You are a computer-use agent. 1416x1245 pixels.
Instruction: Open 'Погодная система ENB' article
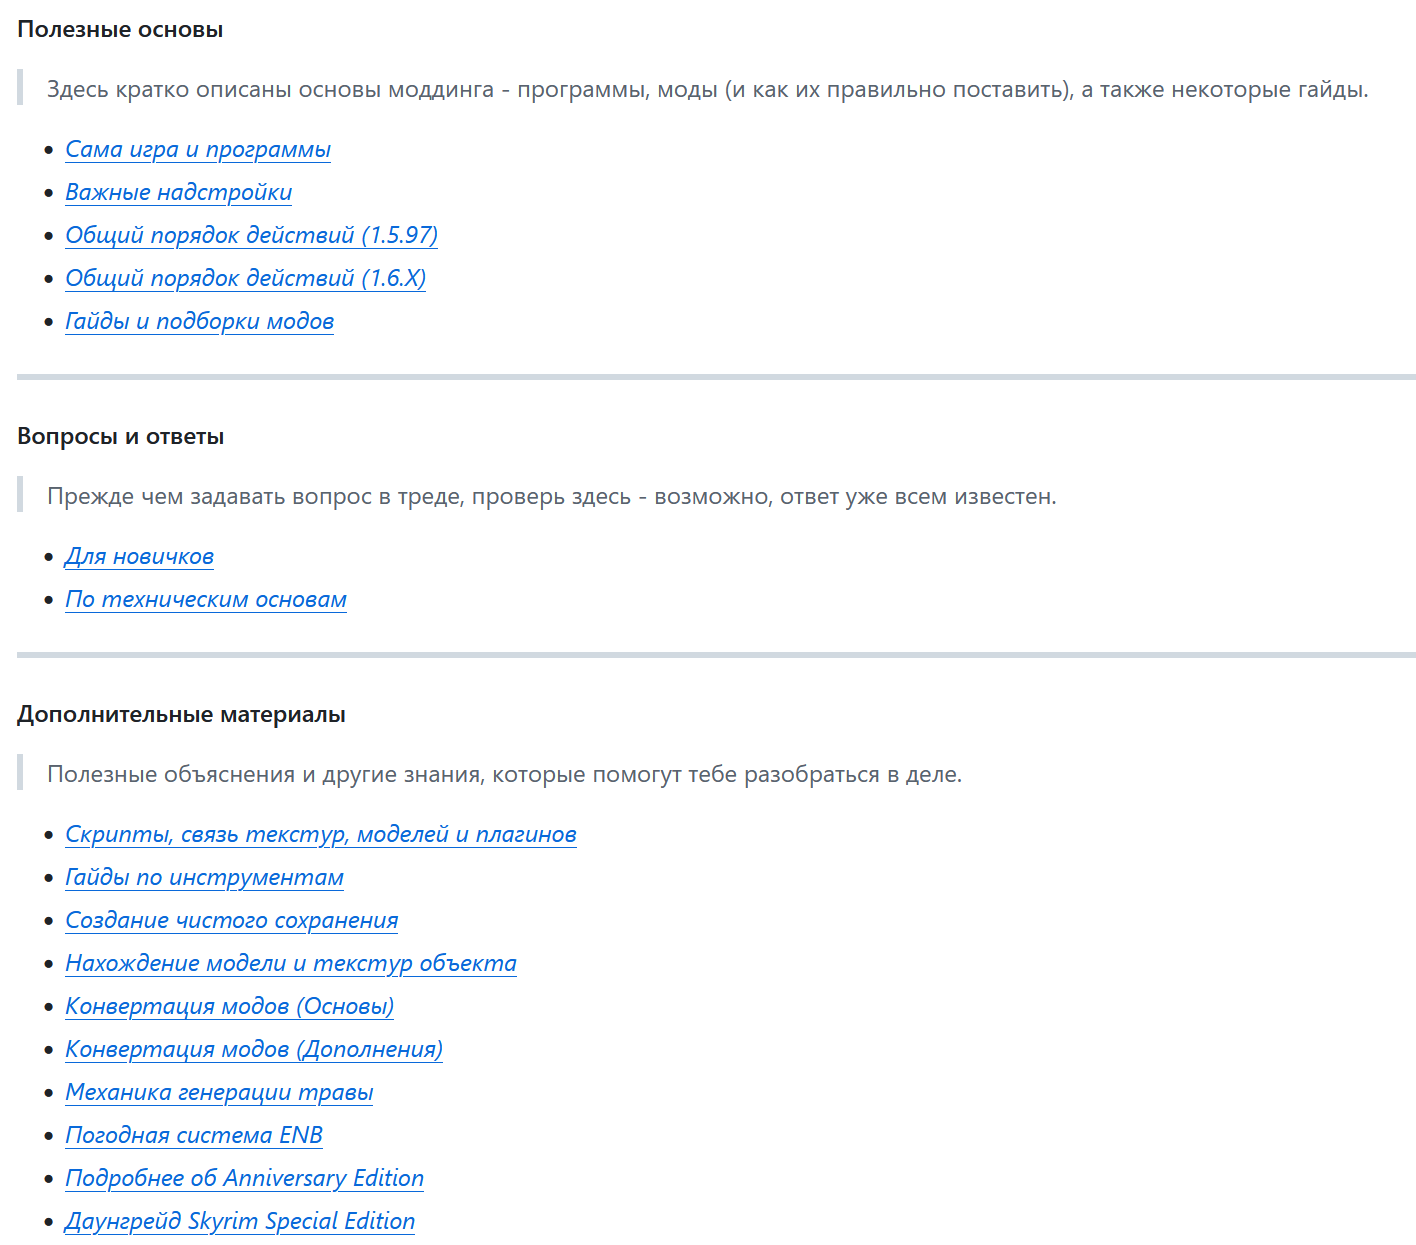click(194, 1136)
